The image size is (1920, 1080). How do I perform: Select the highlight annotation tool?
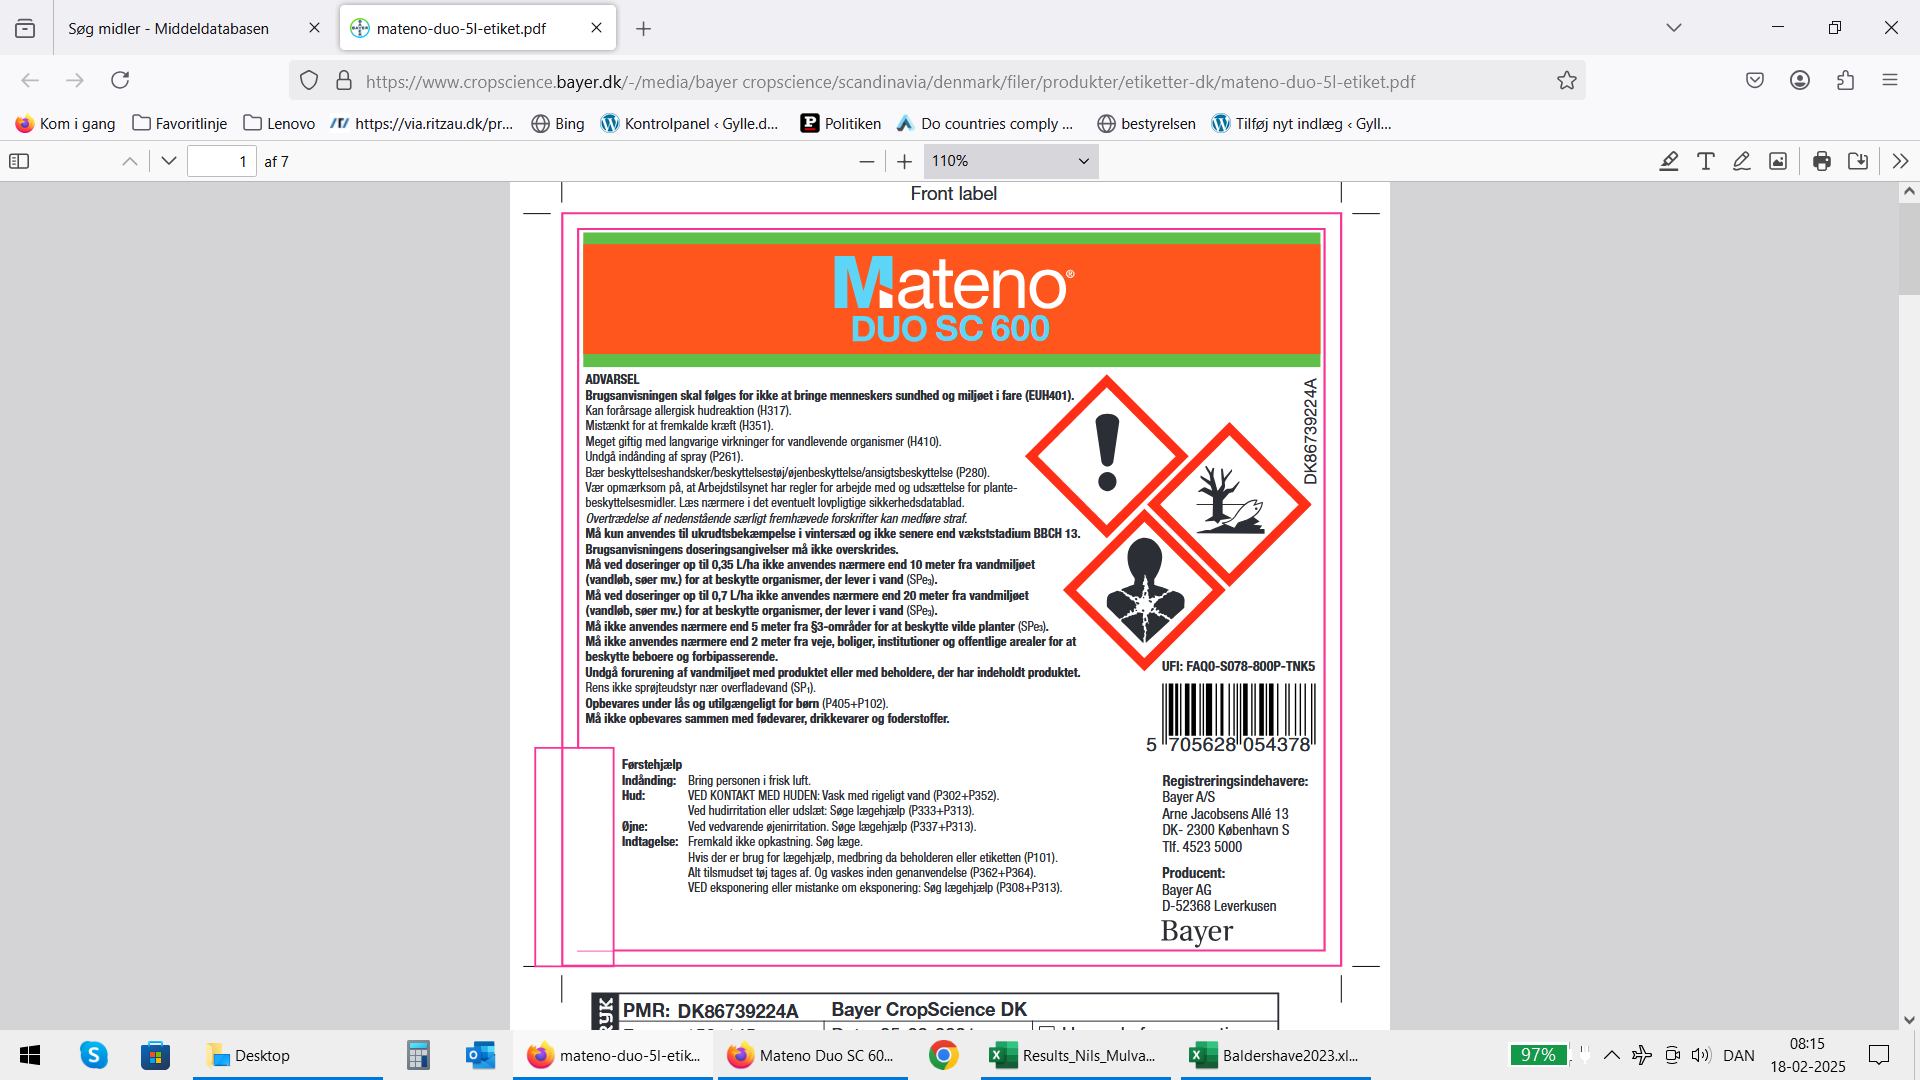(x=1668, y=161)
